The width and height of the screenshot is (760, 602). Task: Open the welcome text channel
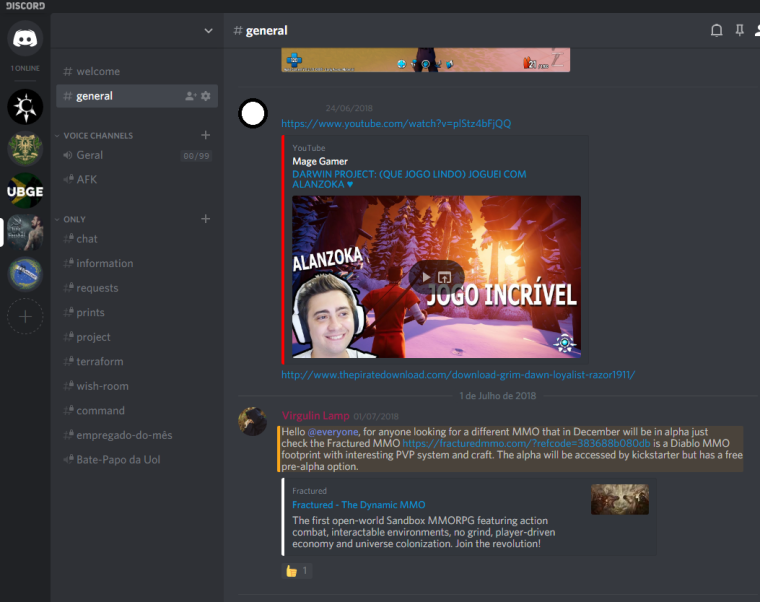[x=137, y=71]
